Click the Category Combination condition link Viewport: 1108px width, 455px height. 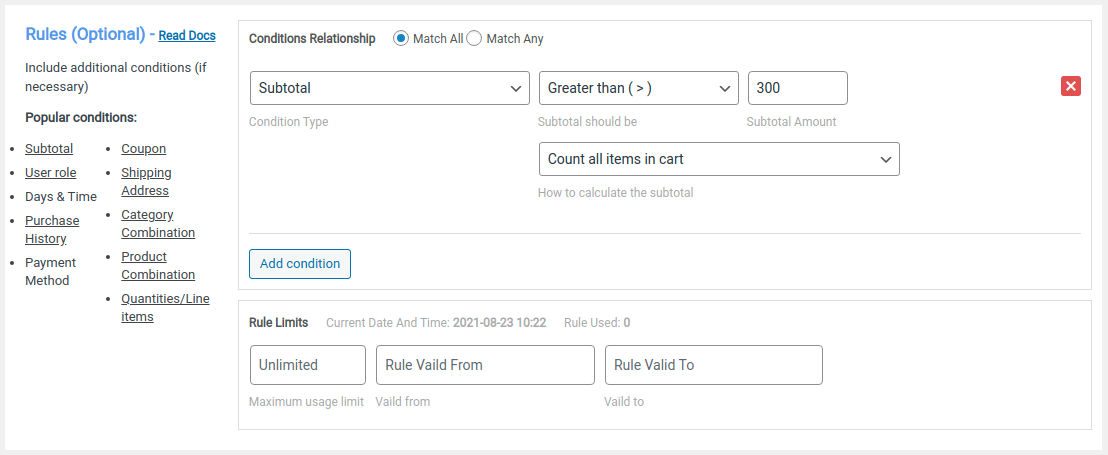point(157,224)
